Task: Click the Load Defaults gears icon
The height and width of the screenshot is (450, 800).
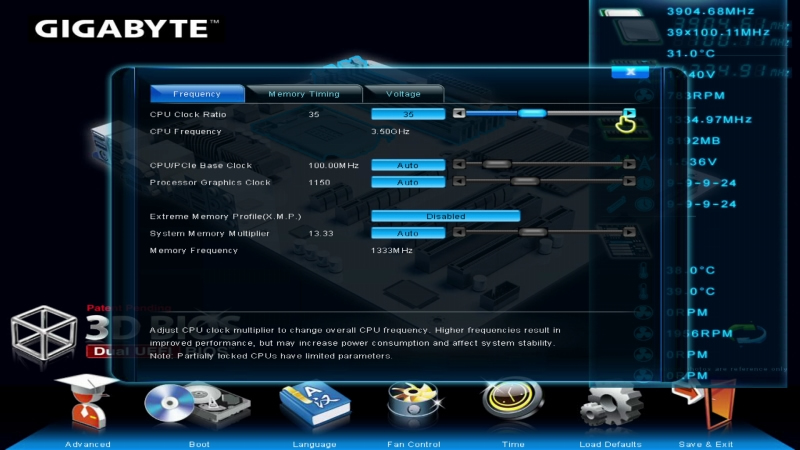Action: (x=611, y=406)
